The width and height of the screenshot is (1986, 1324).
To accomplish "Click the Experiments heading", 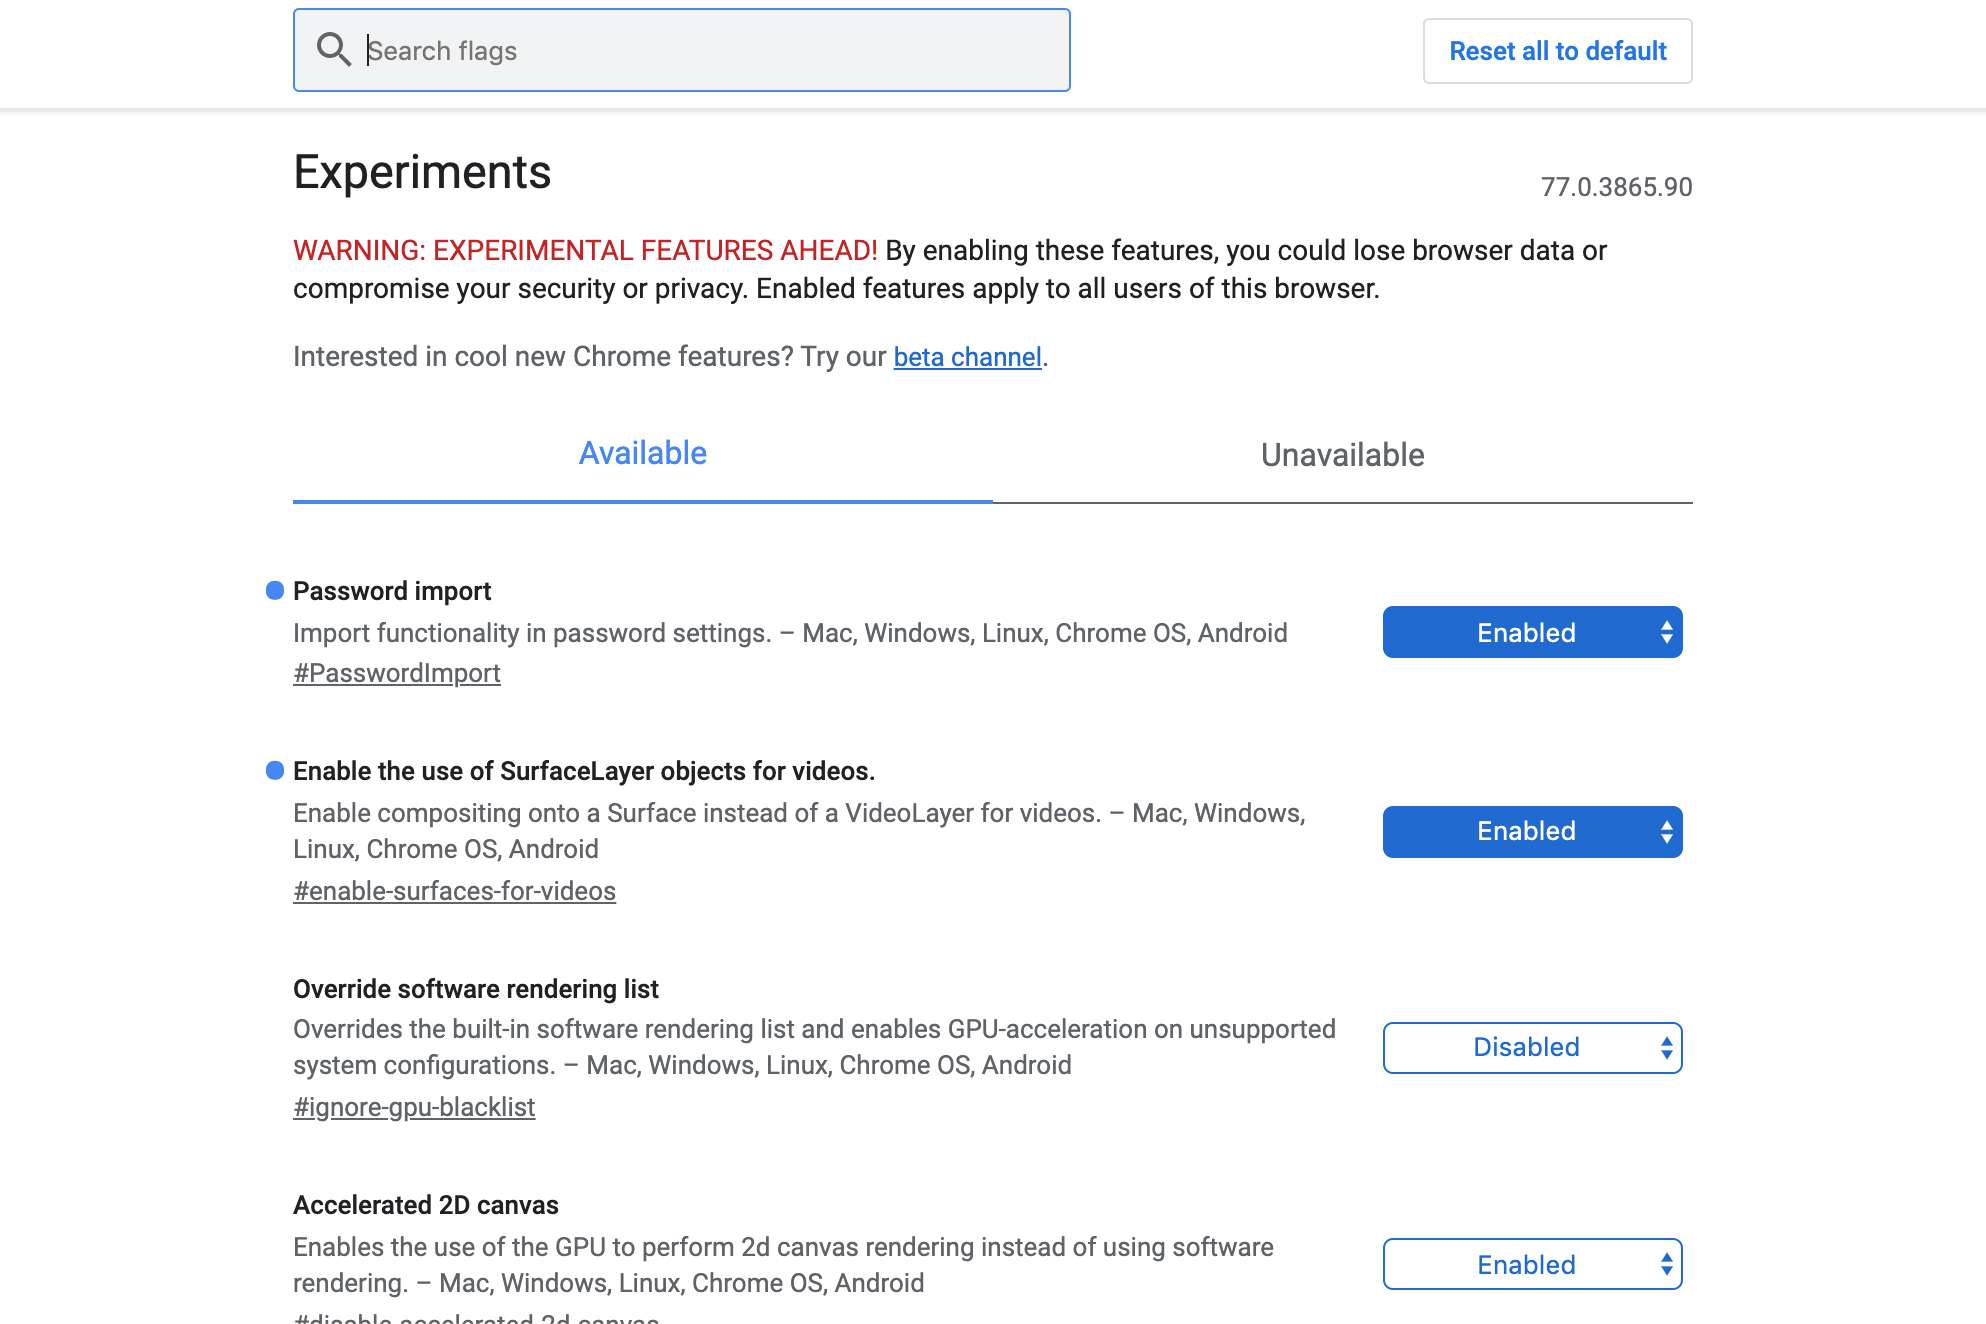I will (x=422, y=172).
